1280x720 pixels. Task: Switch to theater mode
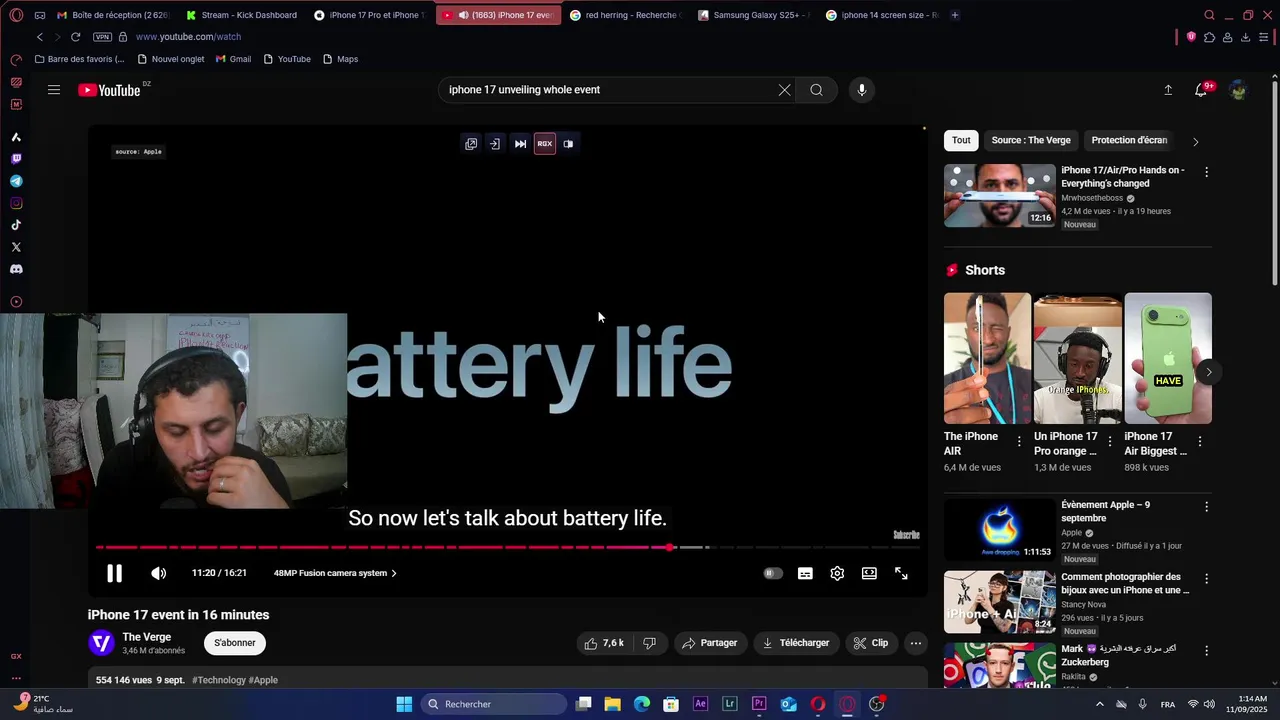point(869,573)
